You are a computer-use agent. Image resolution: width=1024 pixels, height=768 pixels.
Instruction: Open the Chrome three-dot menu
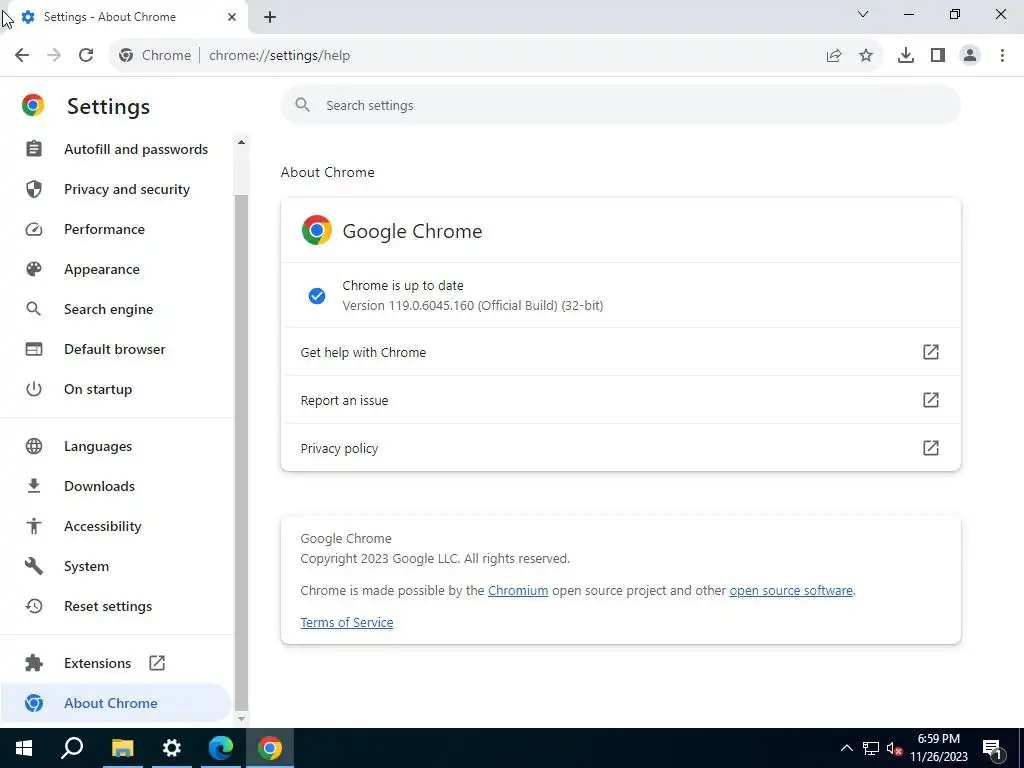click(1002, 56)
